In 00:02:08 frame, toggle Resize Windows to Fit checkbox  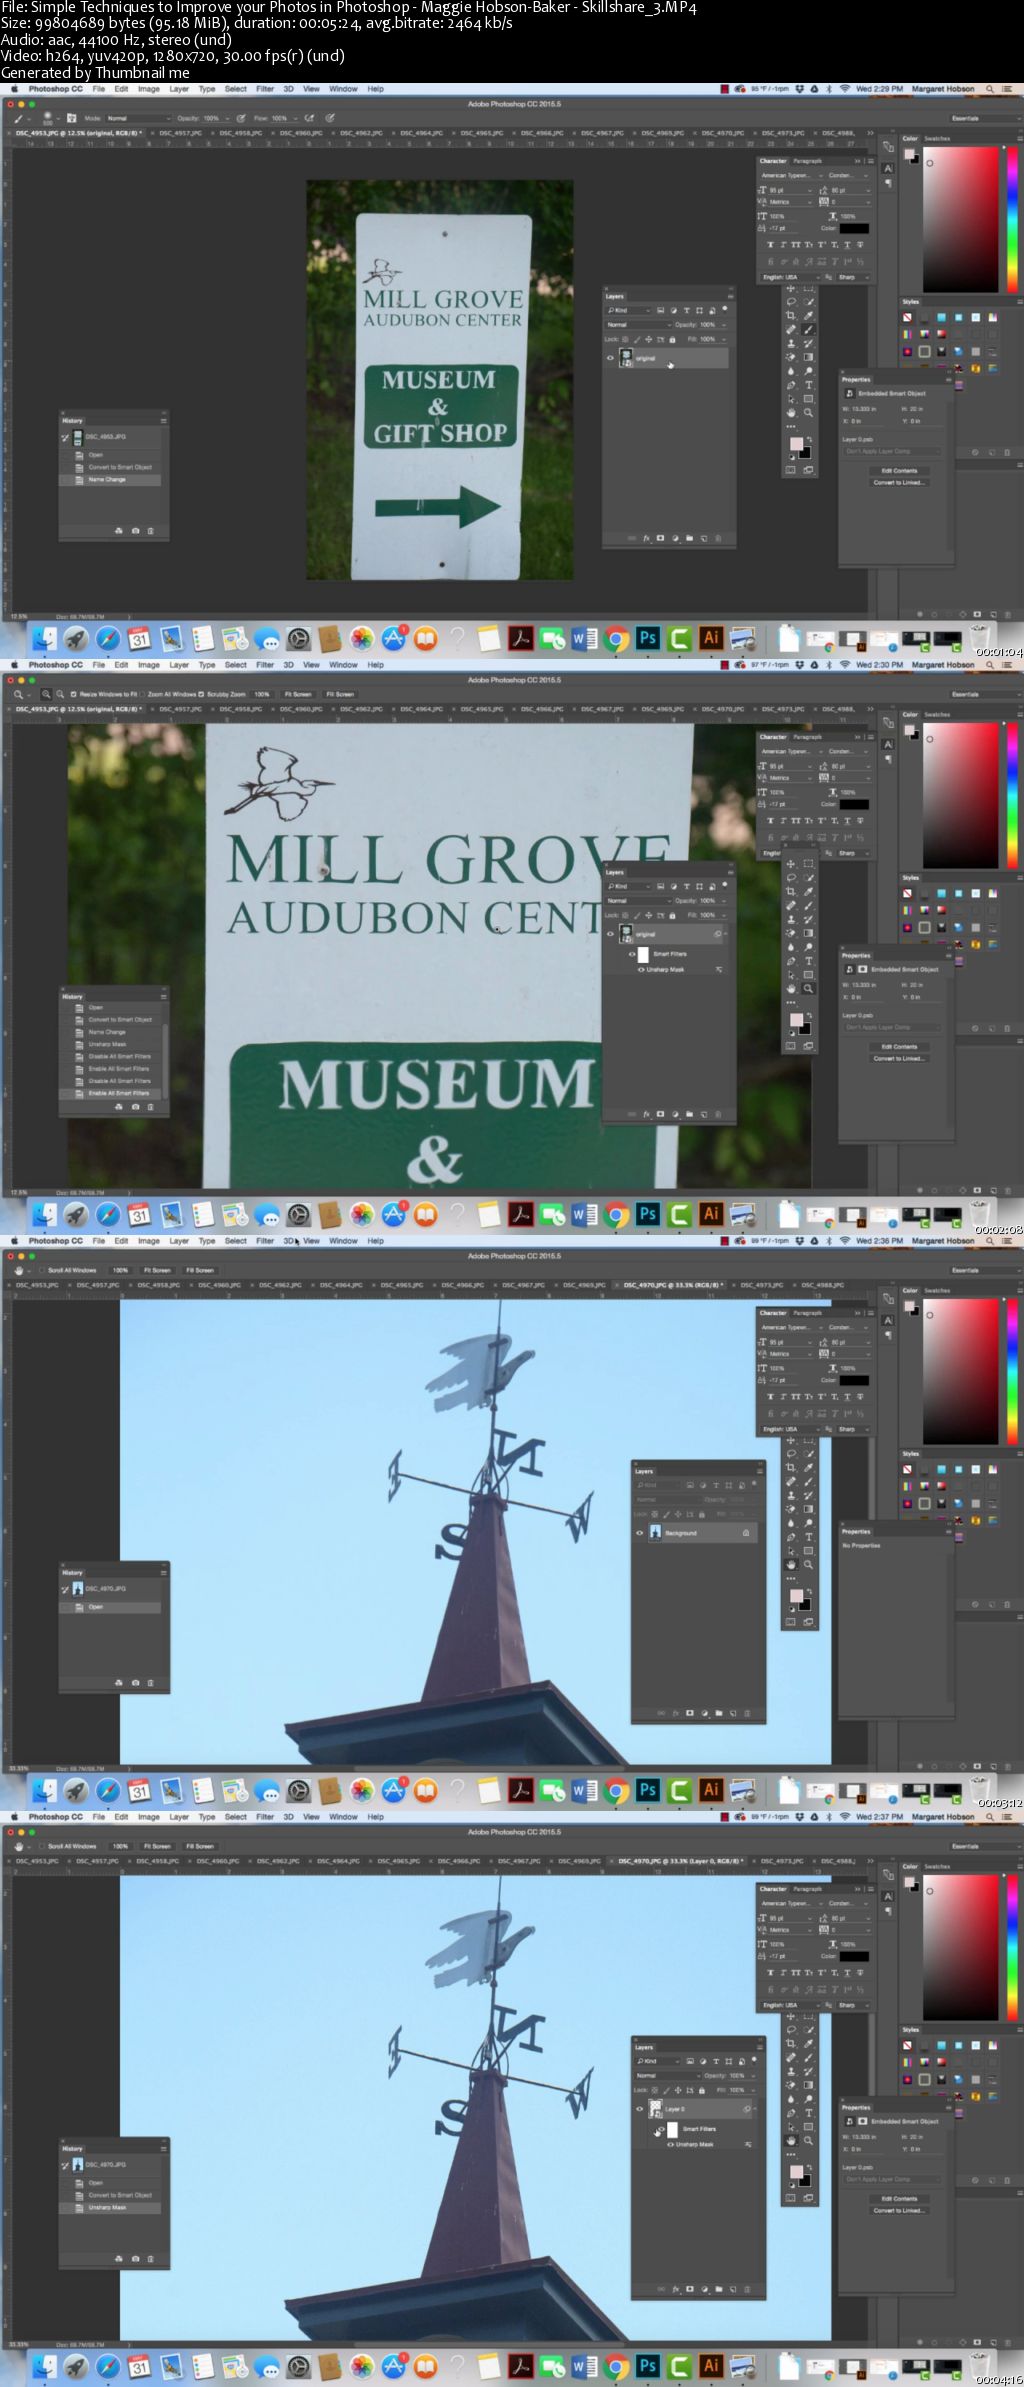pos(73,694)
